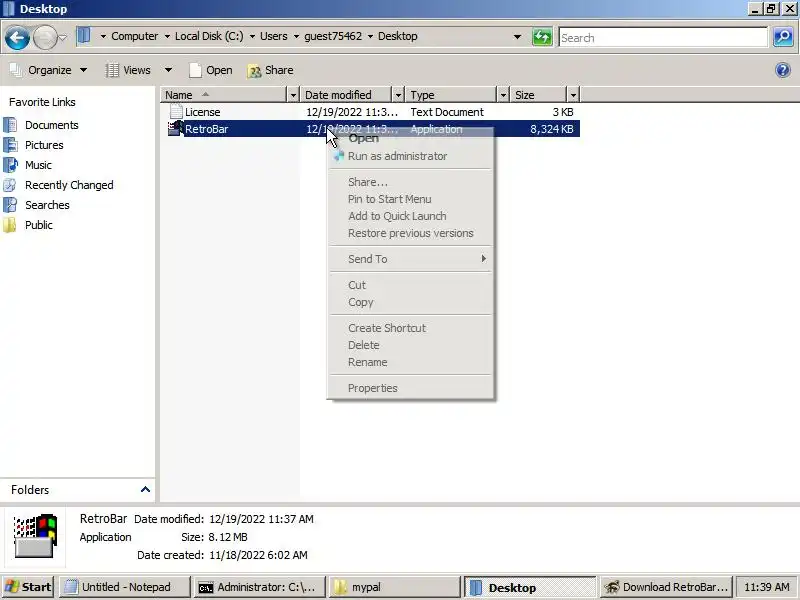Click the blue Help icon

tap(783, 70)
